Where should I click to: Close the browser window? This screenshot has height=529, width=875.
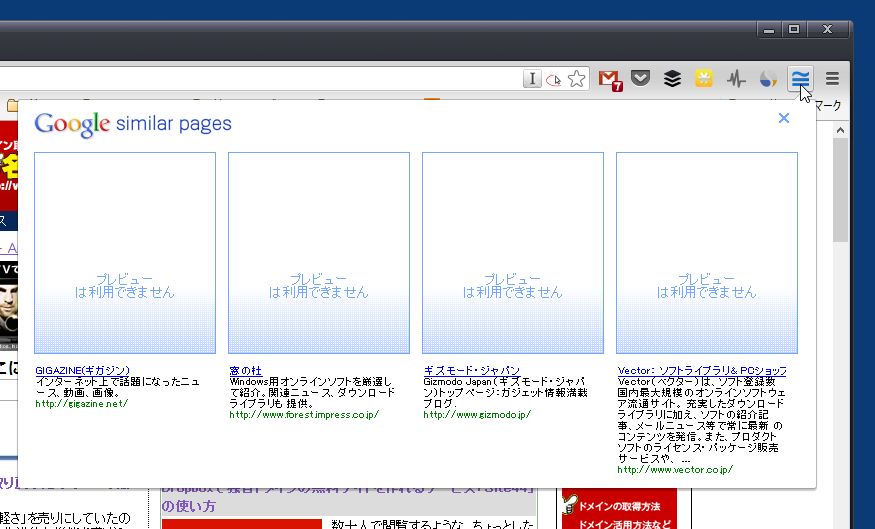pyautogui.click(x=828, y=30)
